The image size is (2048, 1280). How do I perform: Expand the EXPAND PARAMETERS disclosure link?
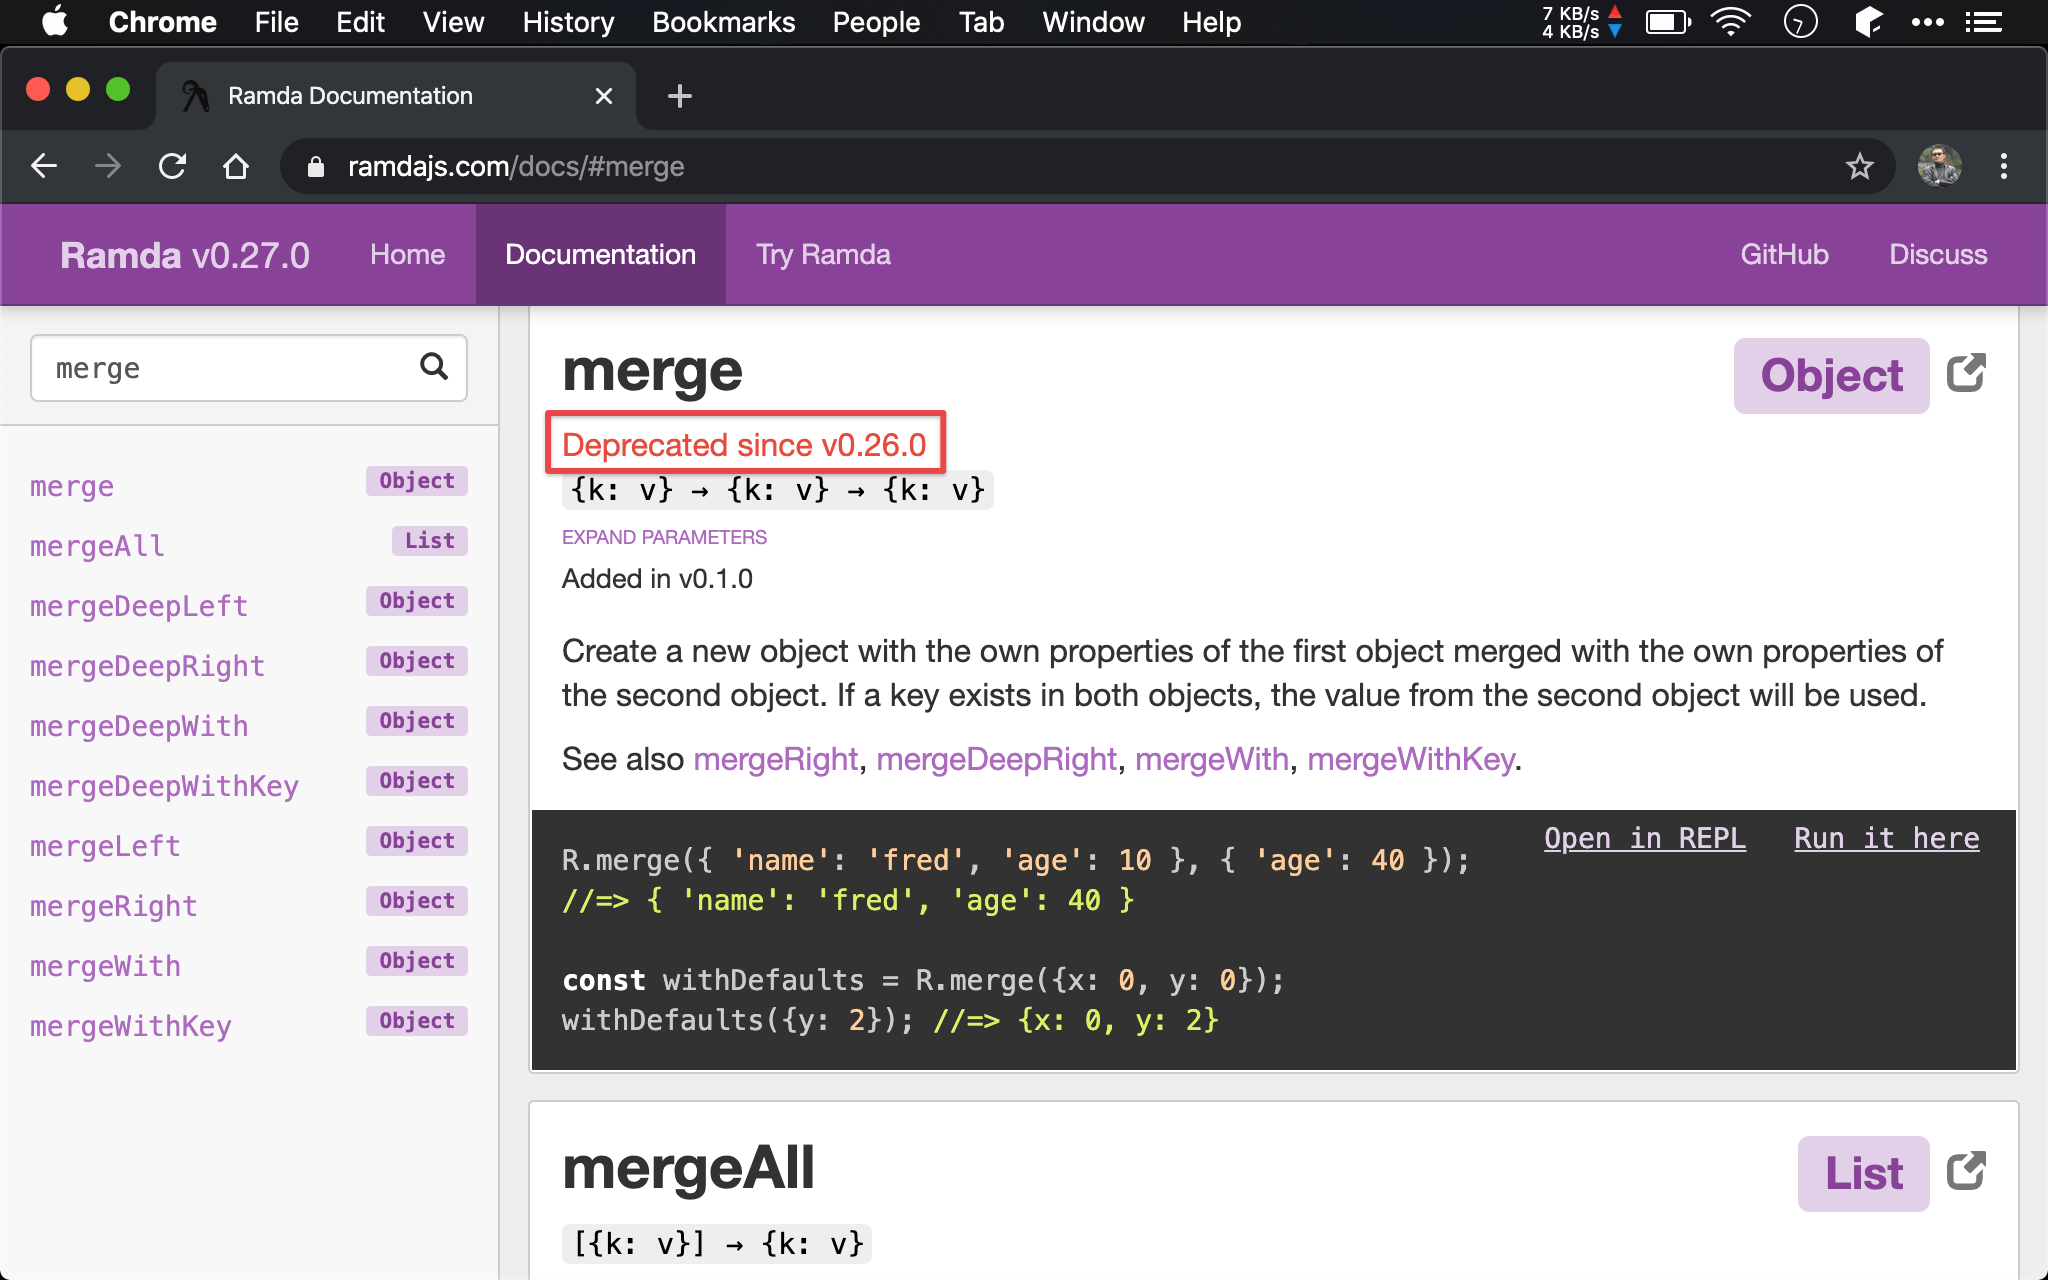[663, 537]
